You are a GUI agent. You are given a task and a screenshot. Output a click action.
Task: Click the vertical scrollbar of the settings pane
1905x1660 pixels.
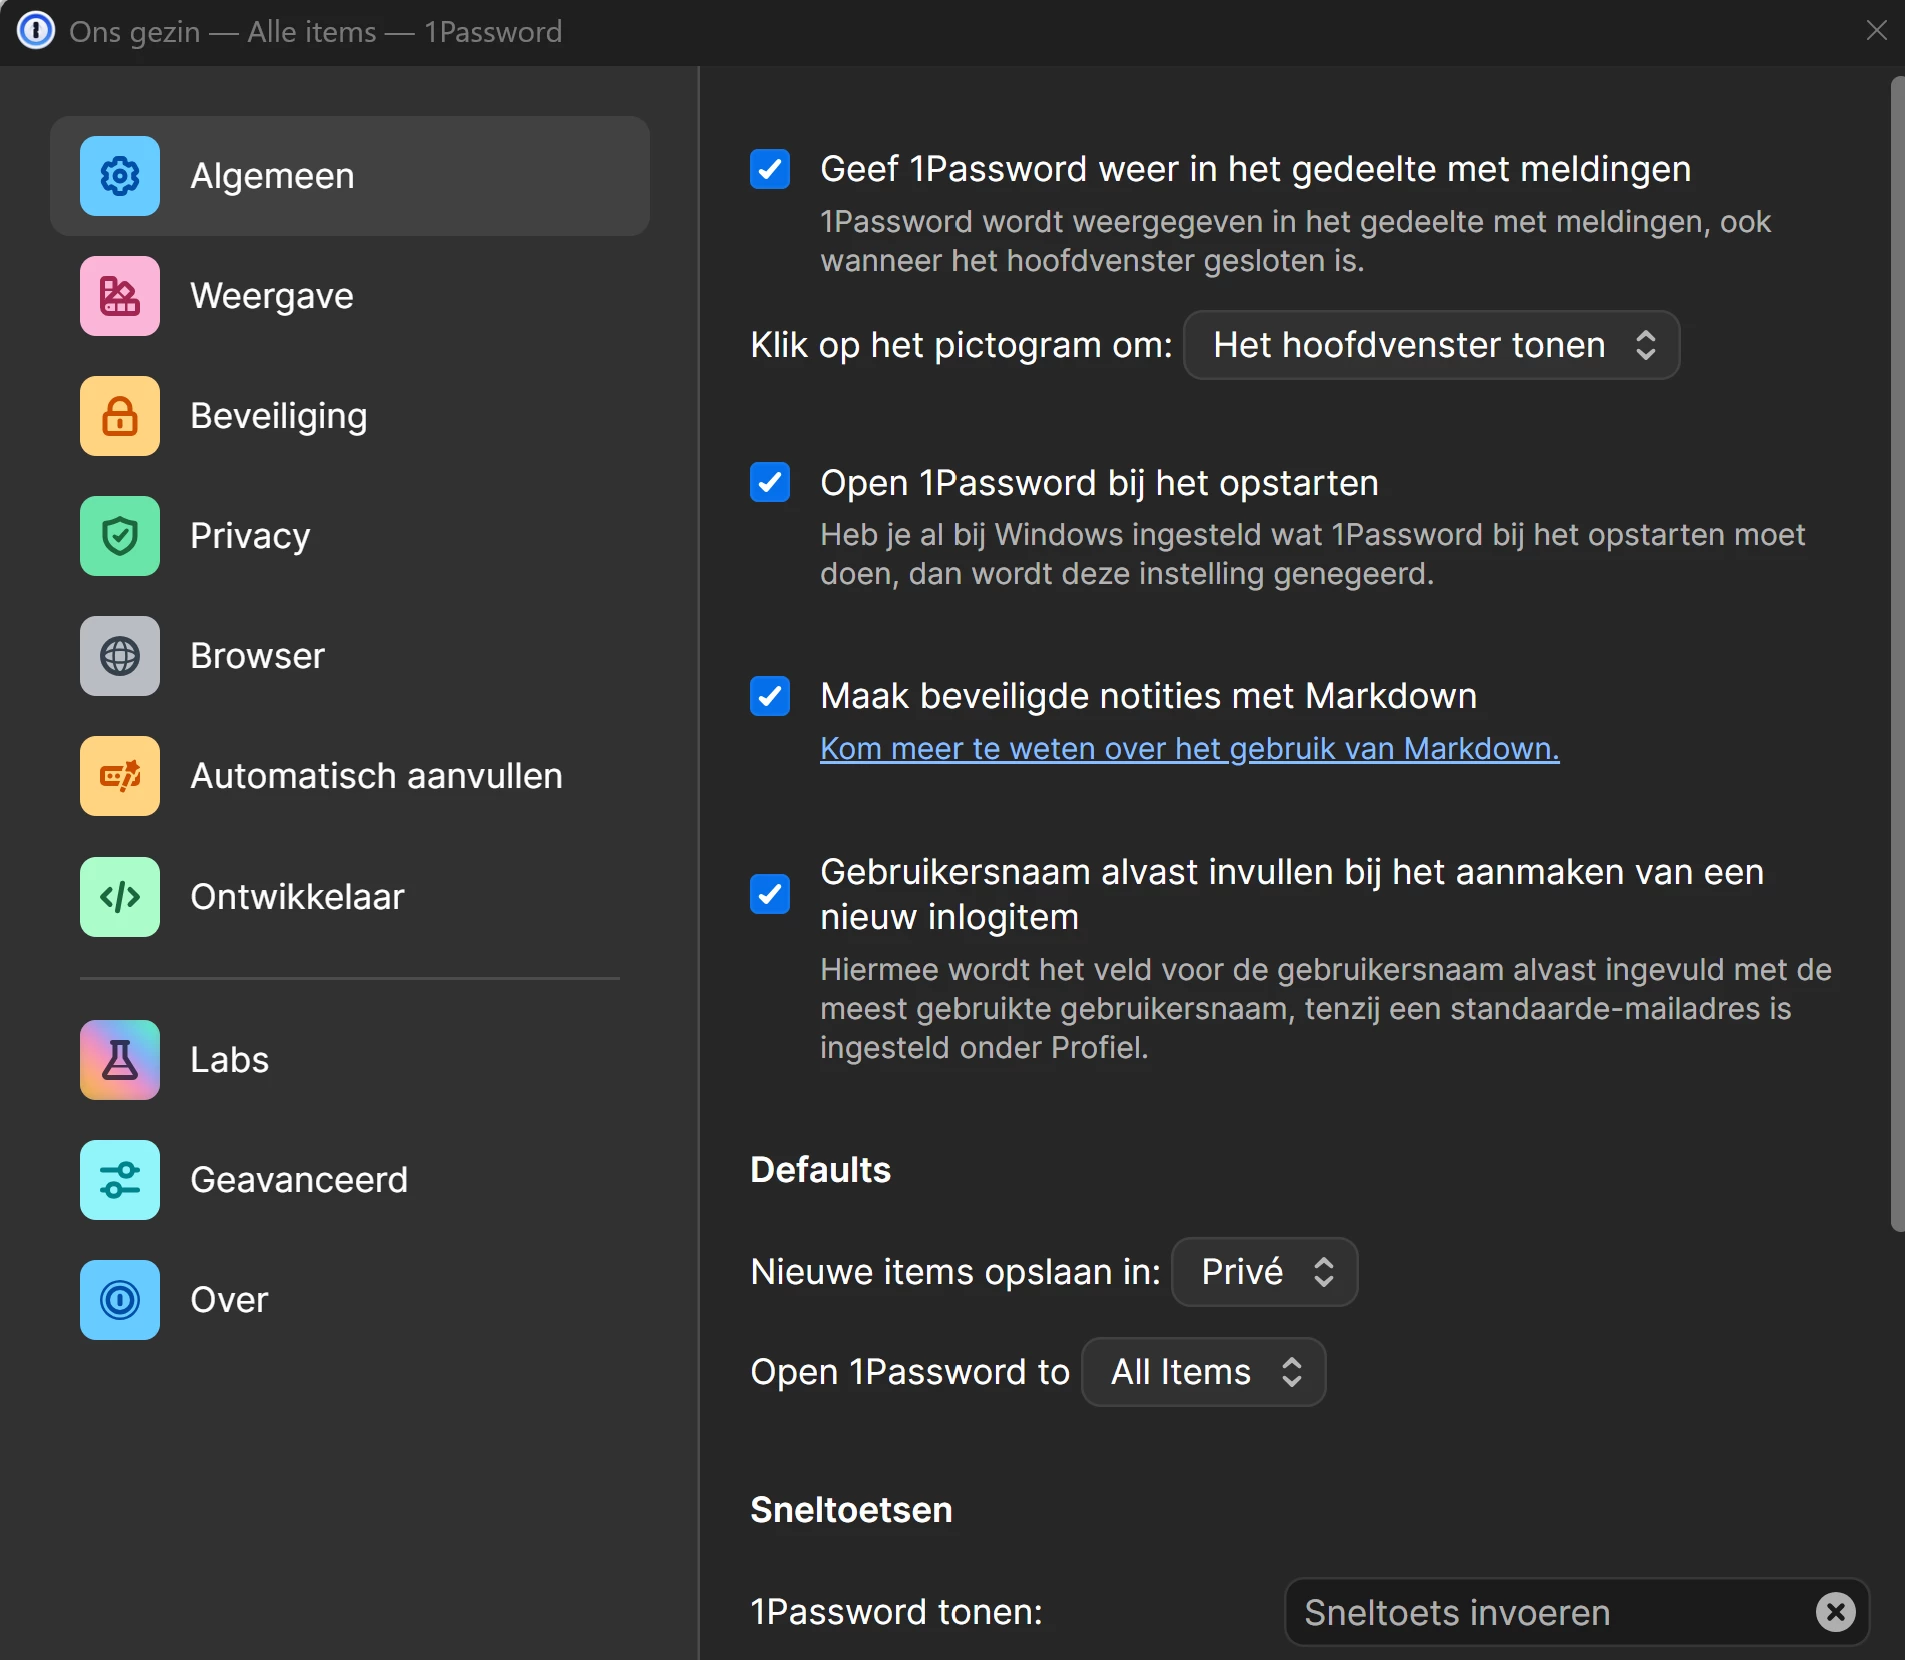point(1897,654)
